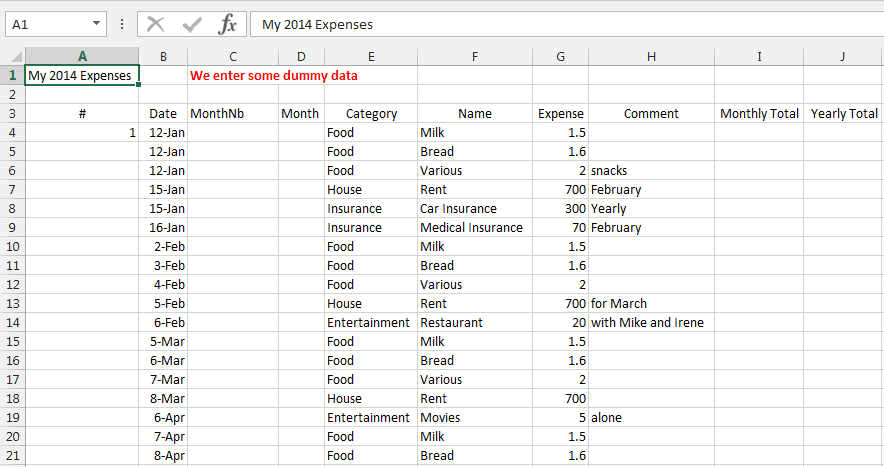Select row 3 header
The height and width of the screenshot is (467, 884).
pos(13,113)
